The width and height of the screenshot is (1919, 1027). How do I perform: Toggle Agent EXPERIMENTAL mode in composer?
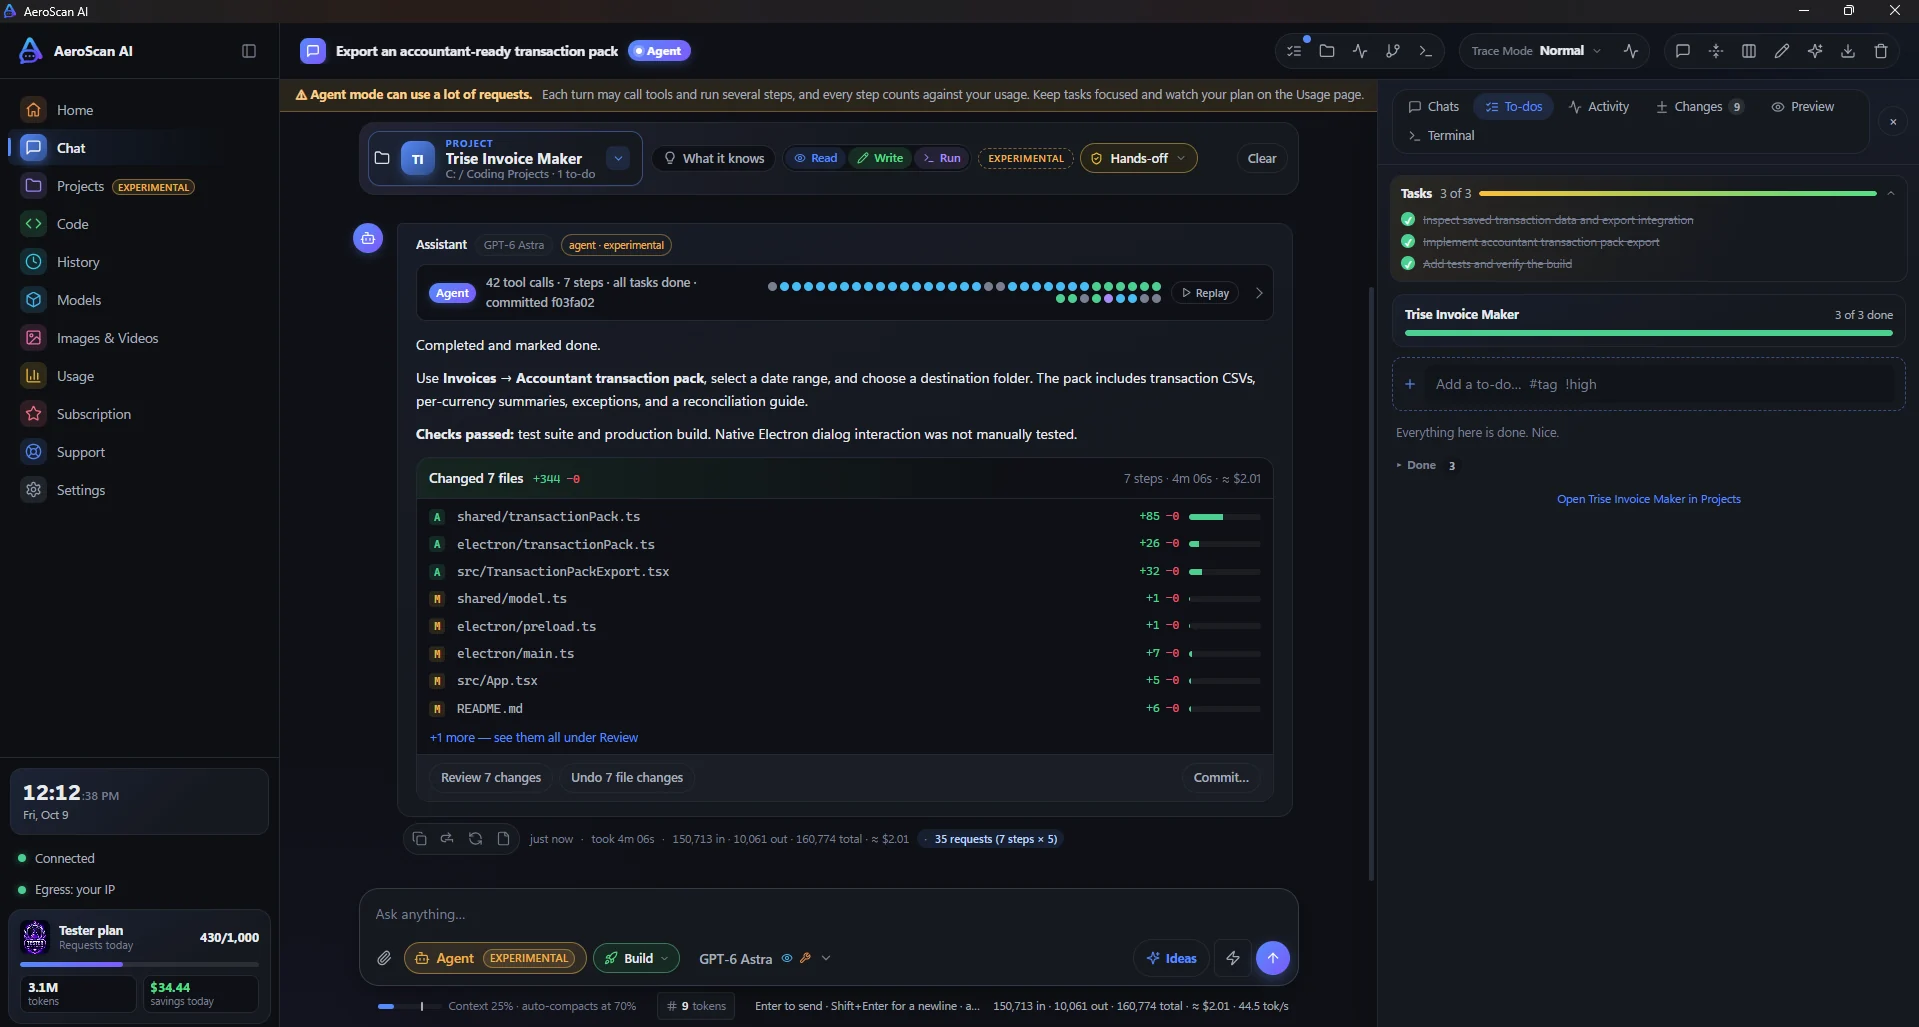(495, 958)
